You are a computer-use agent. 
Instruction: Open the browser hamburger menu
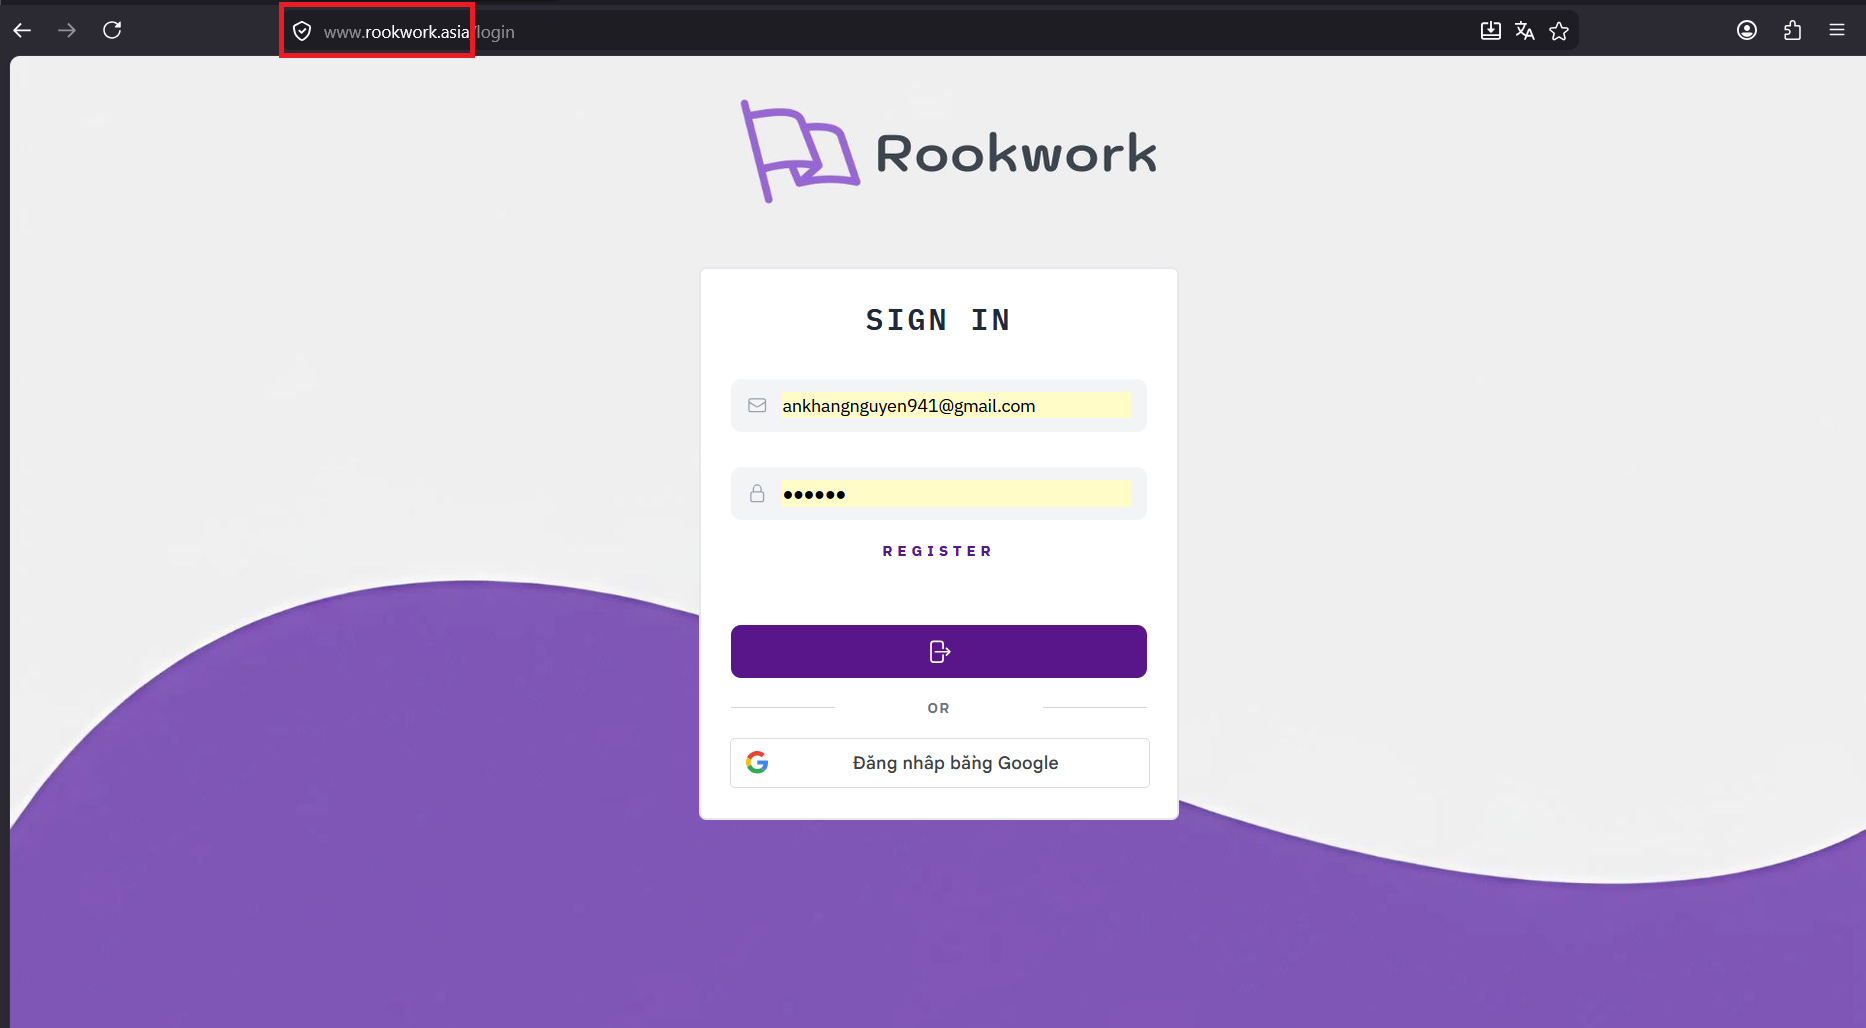1837,30
